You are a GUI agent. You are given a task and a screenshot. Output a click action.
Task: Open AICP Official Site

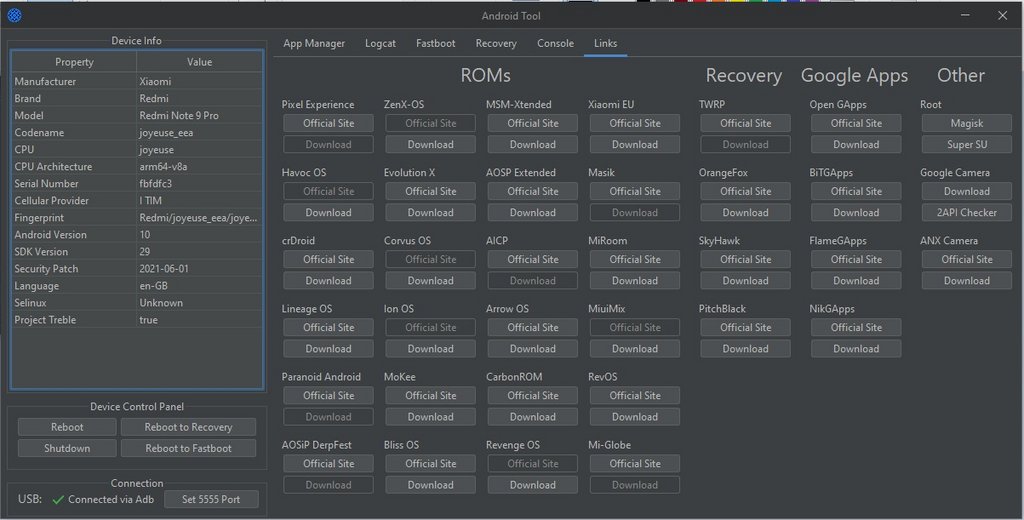click(x=533, y=259)
